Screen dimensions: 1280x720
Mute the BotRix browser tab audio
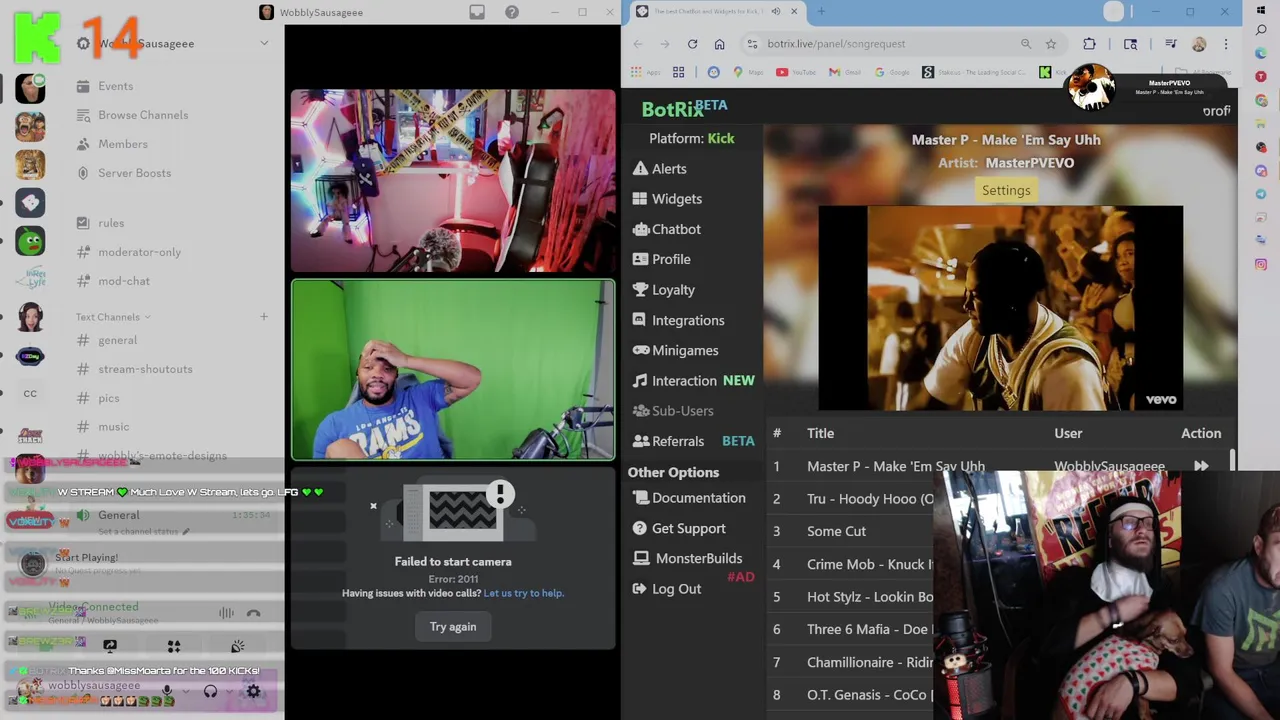coord(776,12)
